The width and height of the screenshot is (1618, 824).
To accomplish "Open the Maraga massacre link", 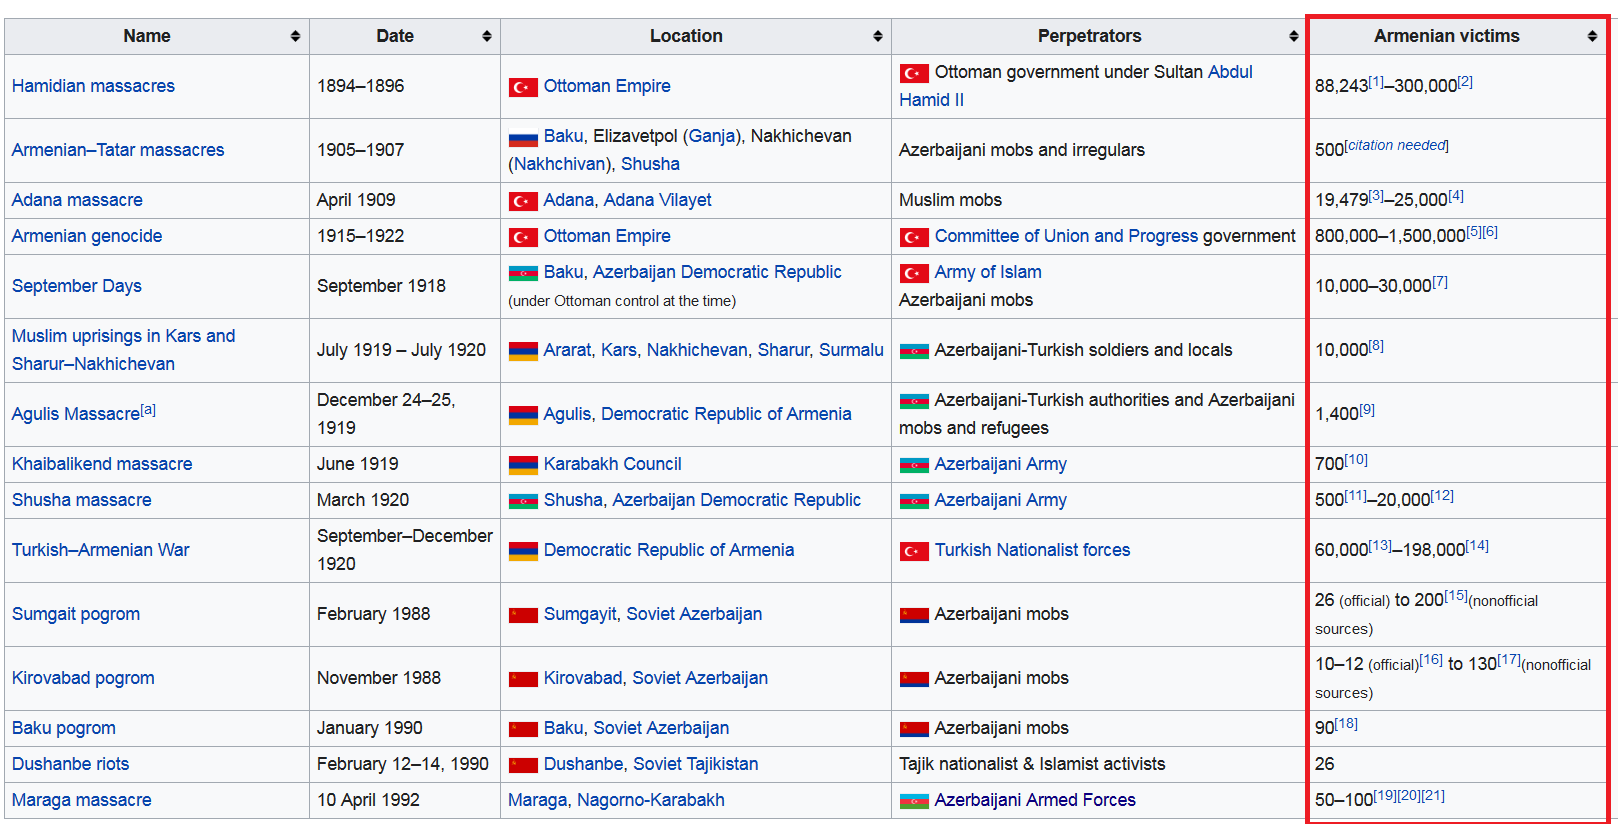I will (82, 800).
